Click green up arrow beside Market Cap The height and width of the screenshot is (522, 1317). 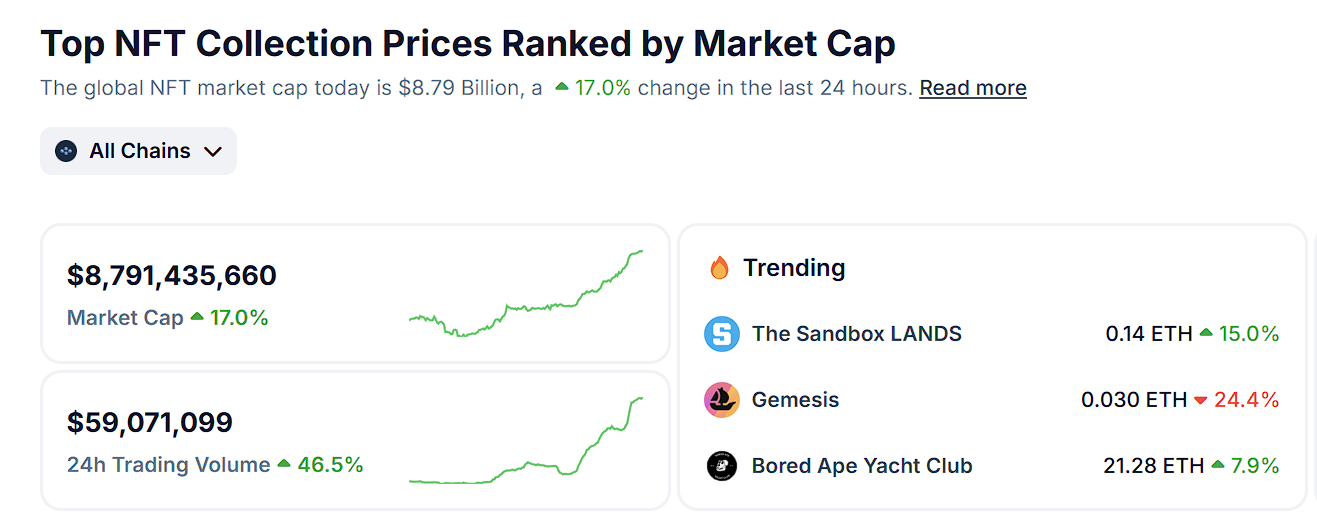[x=197, y=317]
